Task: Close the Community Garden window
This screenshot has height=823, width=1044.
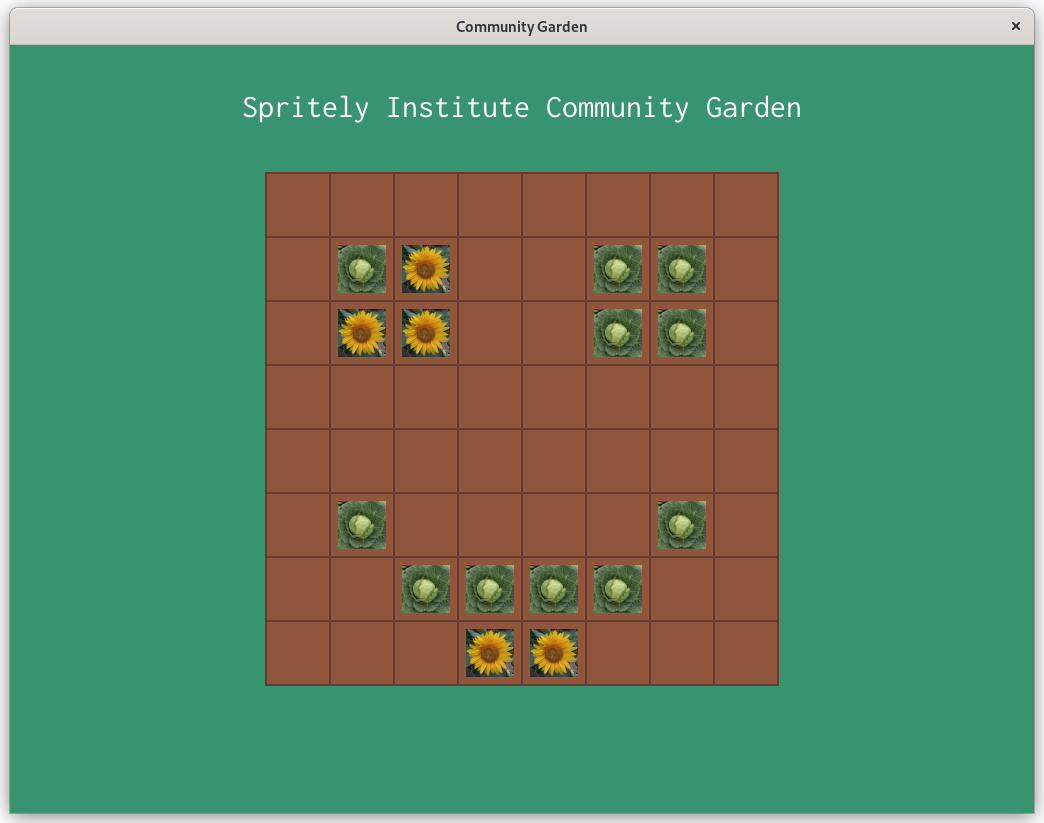Action: click(x=1016, y=26)
